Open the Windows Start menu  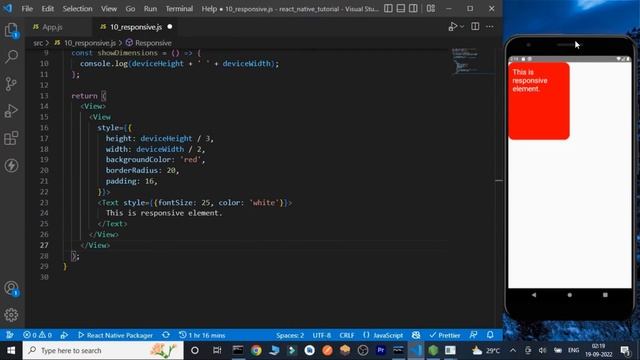coord(11,350)
